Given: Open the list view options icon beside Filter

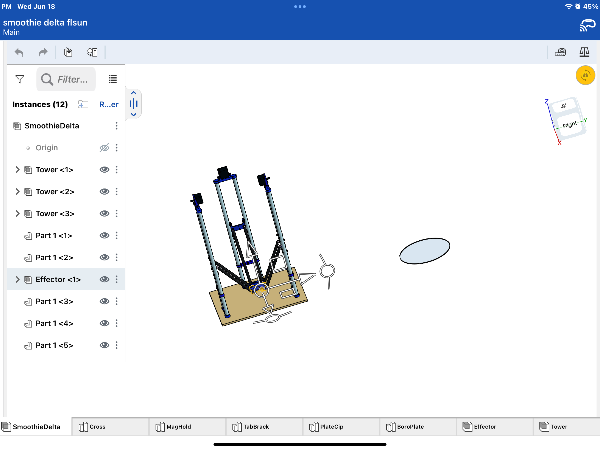Looking at the screenshot, I should [113, 79].
